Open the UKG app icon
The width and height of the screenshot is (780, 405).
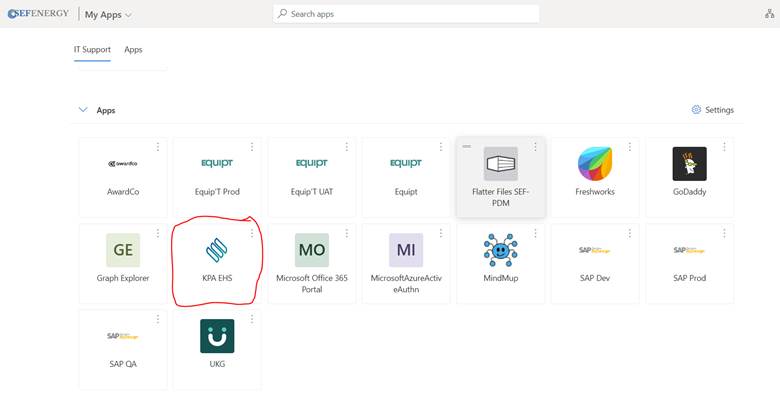[217, 336]
